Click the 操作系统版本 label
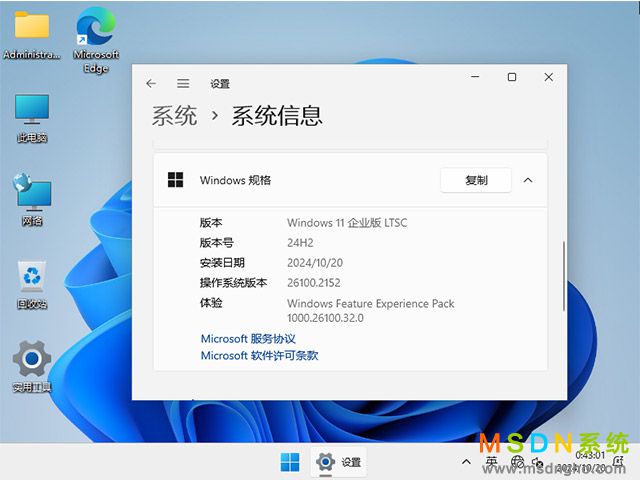The height and width of the screenshot is (480, 640). click(x=233, y=283)
